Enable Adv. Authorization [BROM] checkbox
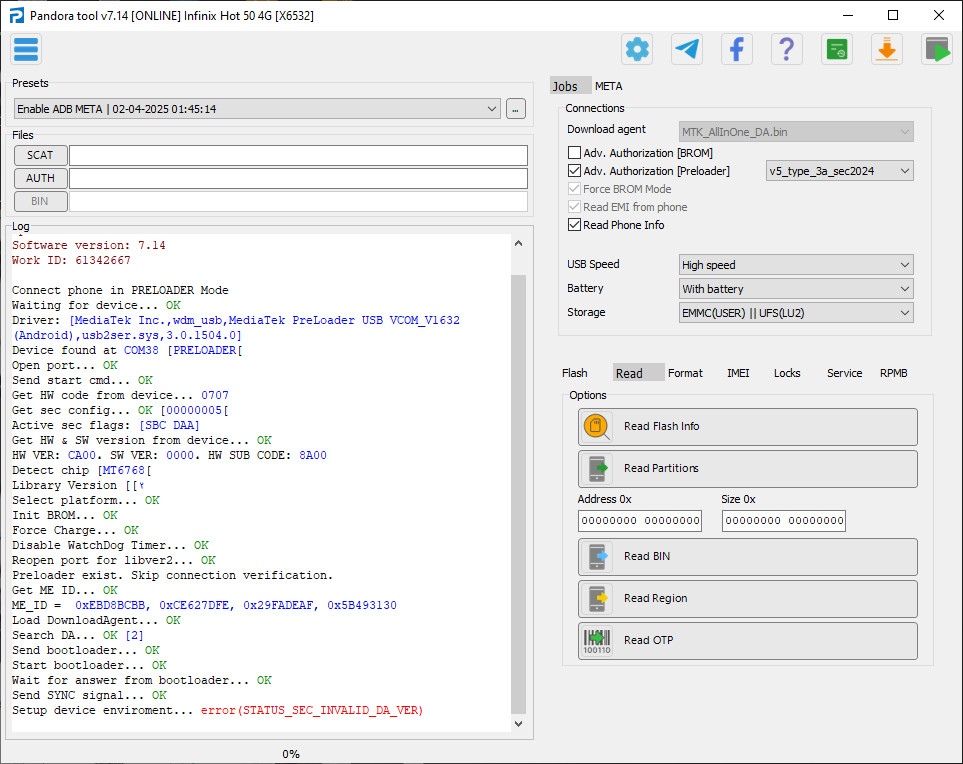963x764 pixels. click(574, 153)
